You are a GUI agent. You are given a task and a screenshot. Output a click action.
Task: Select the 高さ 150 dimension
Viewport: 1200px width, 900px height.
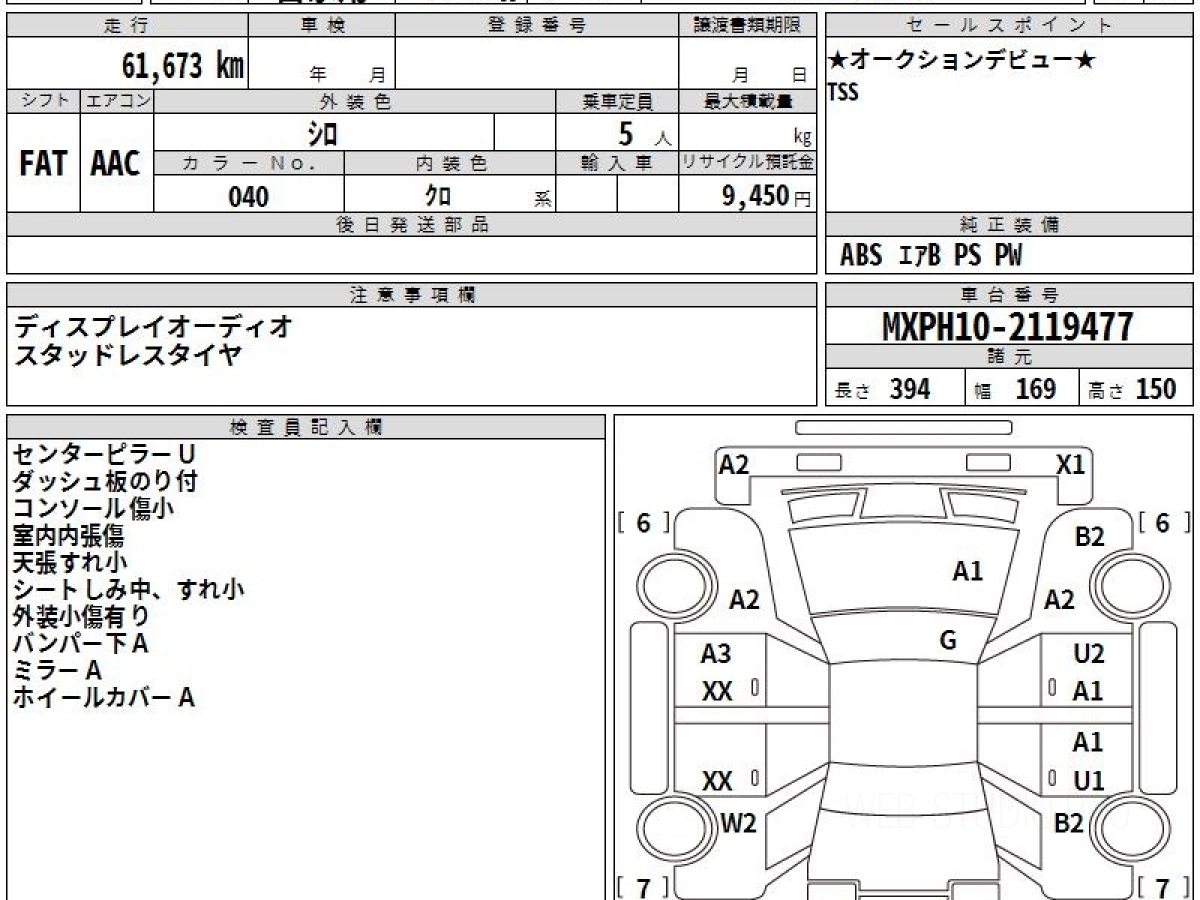point(1131,389)
